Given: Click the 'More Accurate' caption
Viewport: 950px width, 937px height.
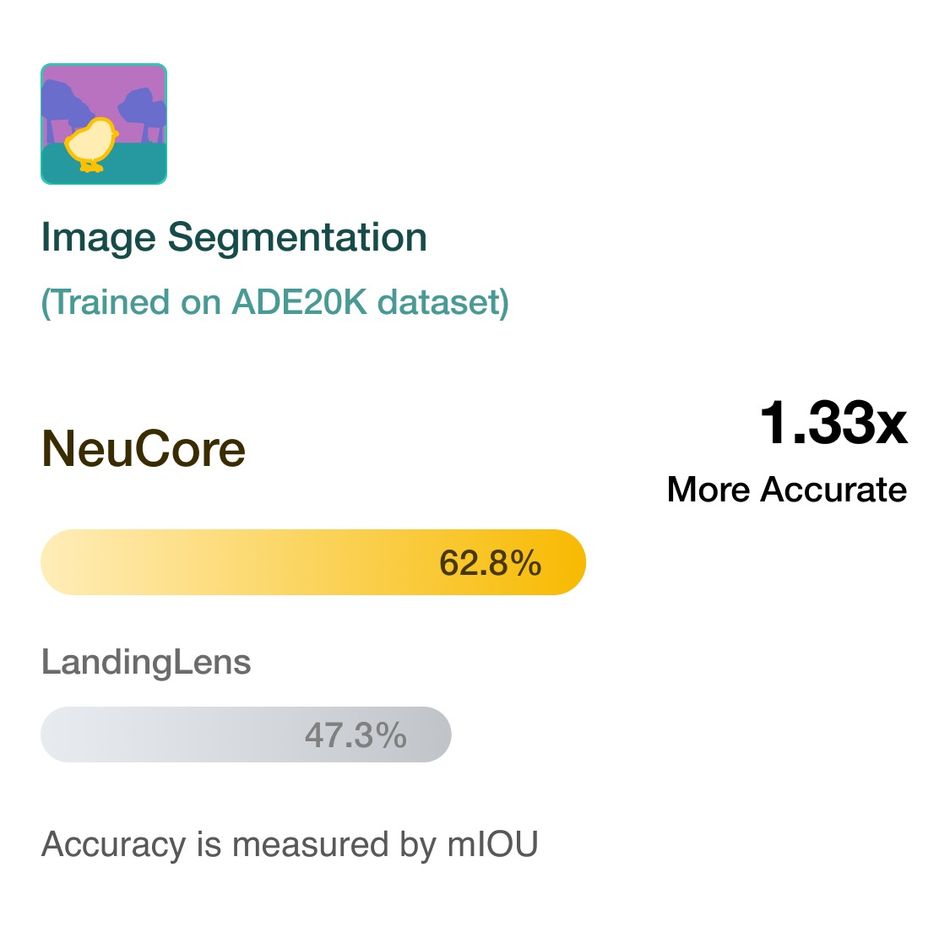Looking at the screenshot, I should point(787,489).
